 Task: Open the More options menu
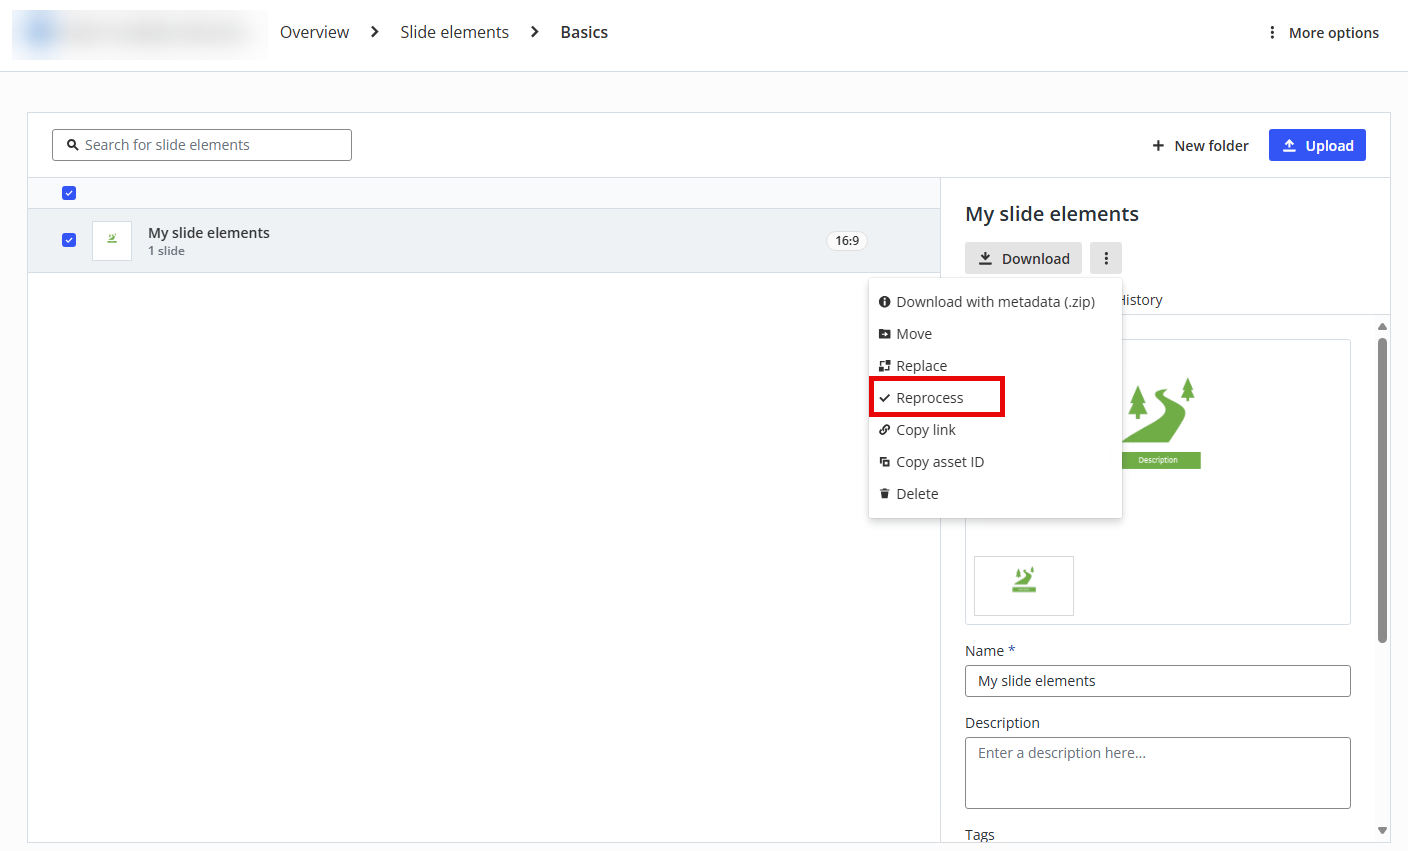coord(1324,33)
